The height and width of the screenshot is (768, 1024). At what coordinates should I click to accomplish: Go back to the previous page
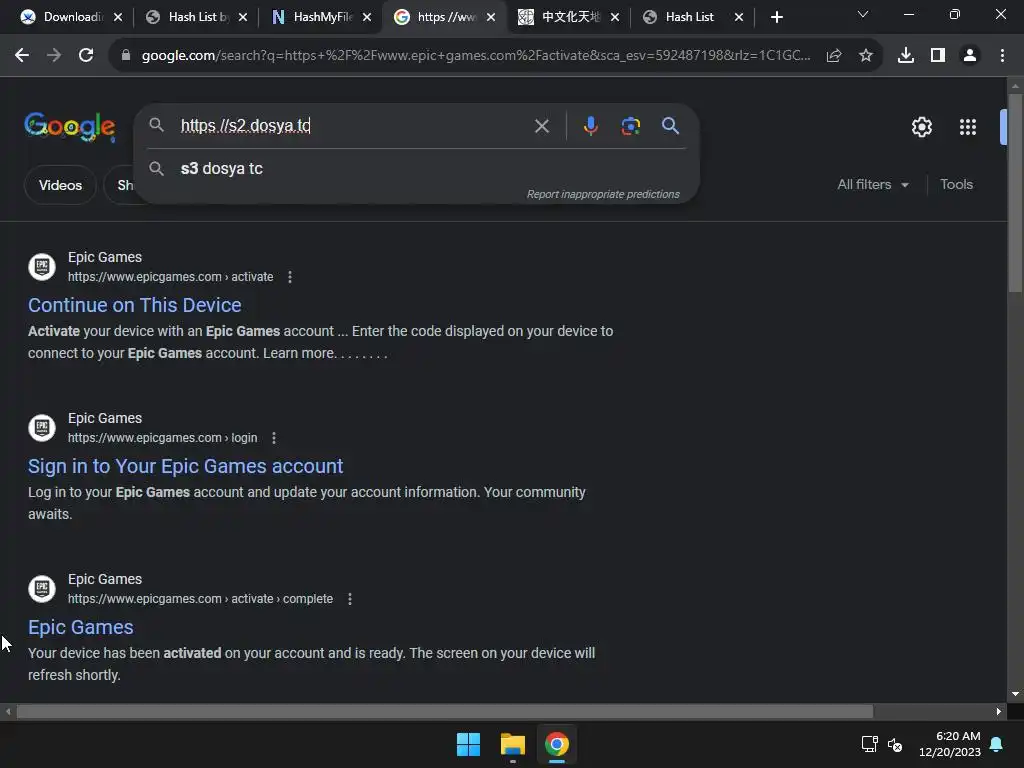[22, 56]
